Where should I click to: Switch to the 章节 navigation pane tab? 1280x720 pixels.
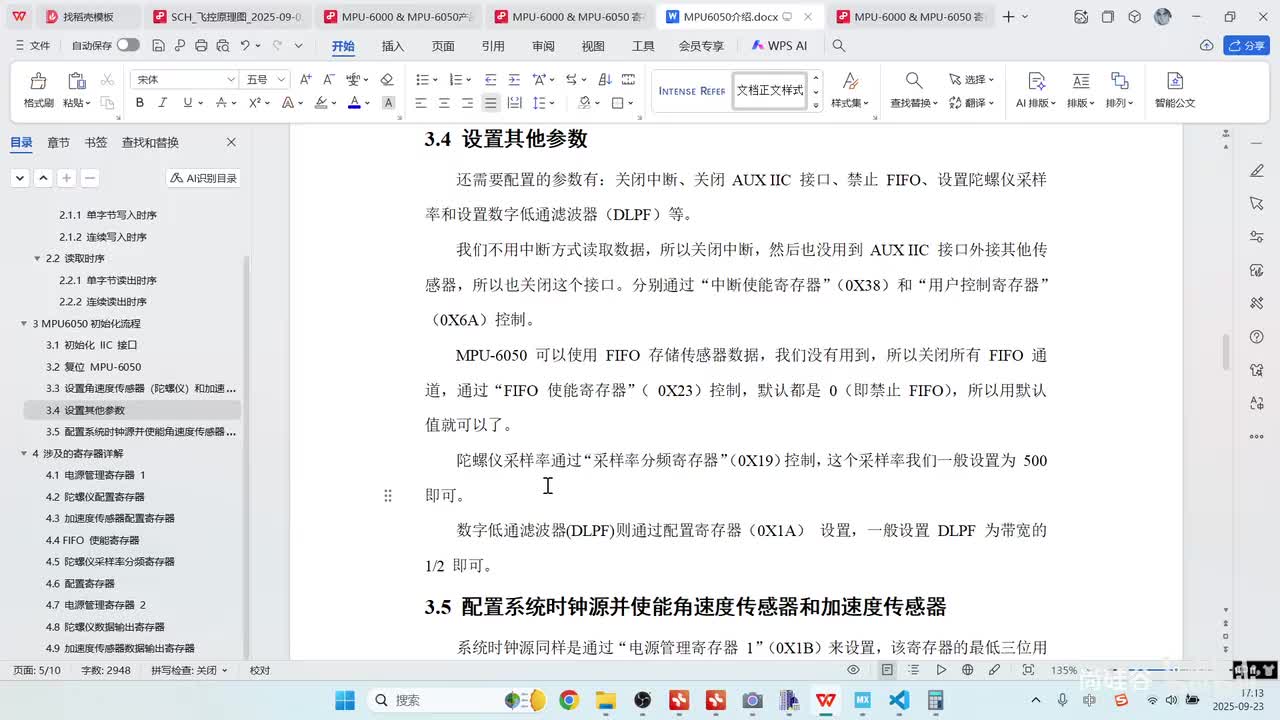[58, 142]
